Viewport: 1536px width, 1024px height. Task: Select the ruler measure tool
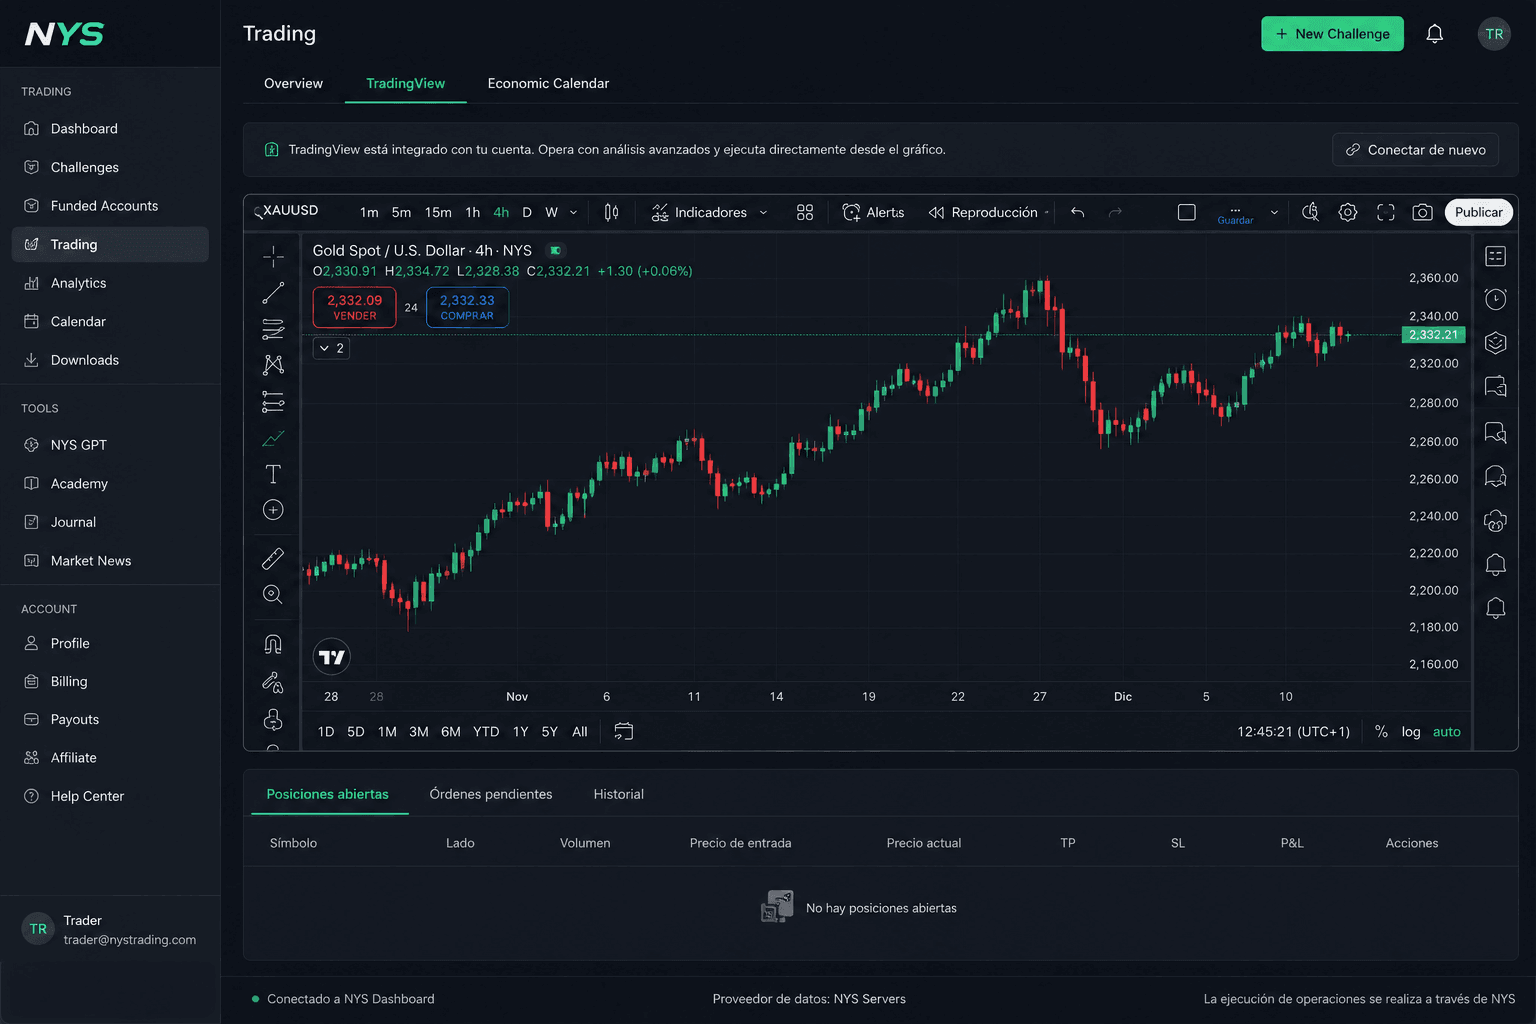click(x=273, y=558)
